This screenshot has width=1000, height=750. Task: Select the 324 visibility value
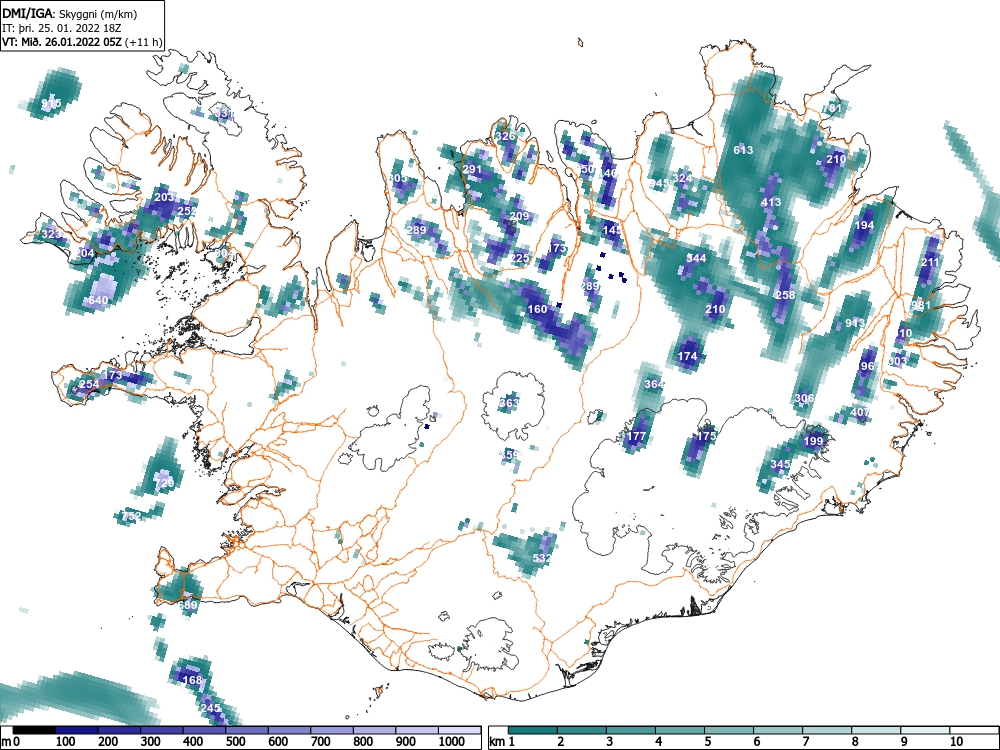pyautogui.click(x=682, y=178)
